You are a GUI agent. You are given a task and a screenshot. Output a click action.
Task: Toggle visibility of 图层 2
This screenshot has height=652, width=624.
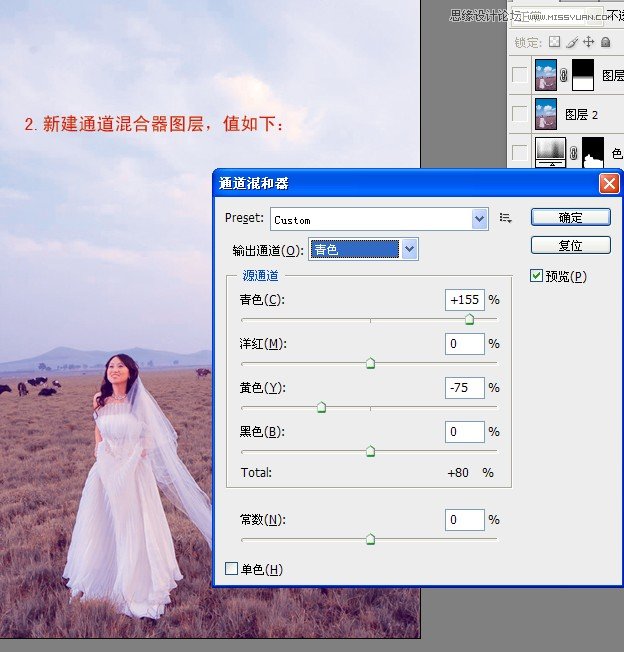coord(520,114)
